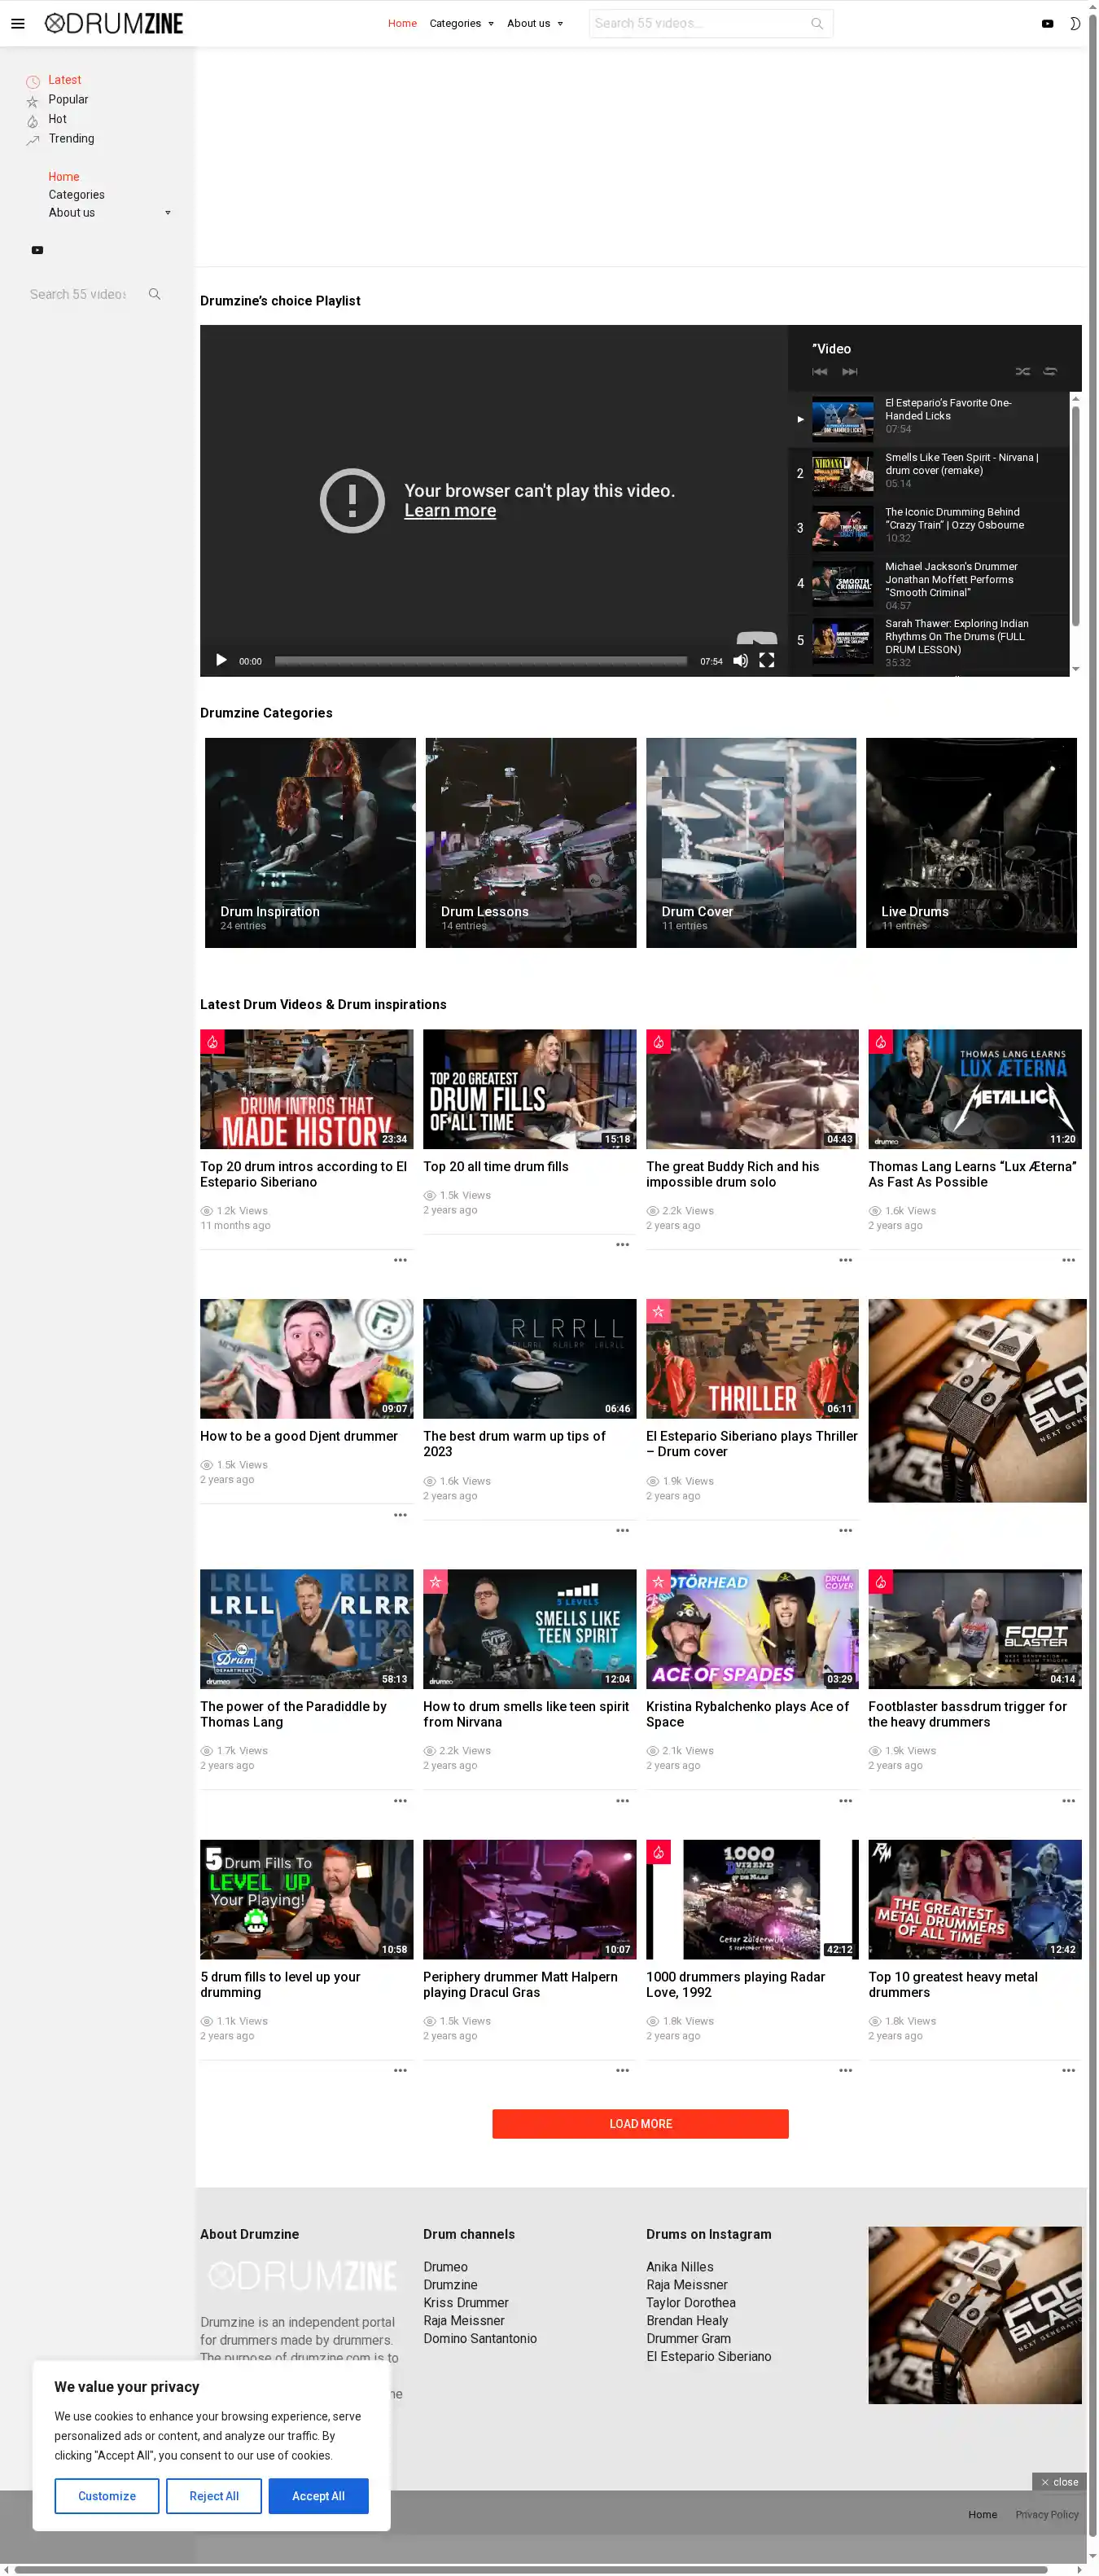Open the hamburger menu icon

click(x=18, y=24)
